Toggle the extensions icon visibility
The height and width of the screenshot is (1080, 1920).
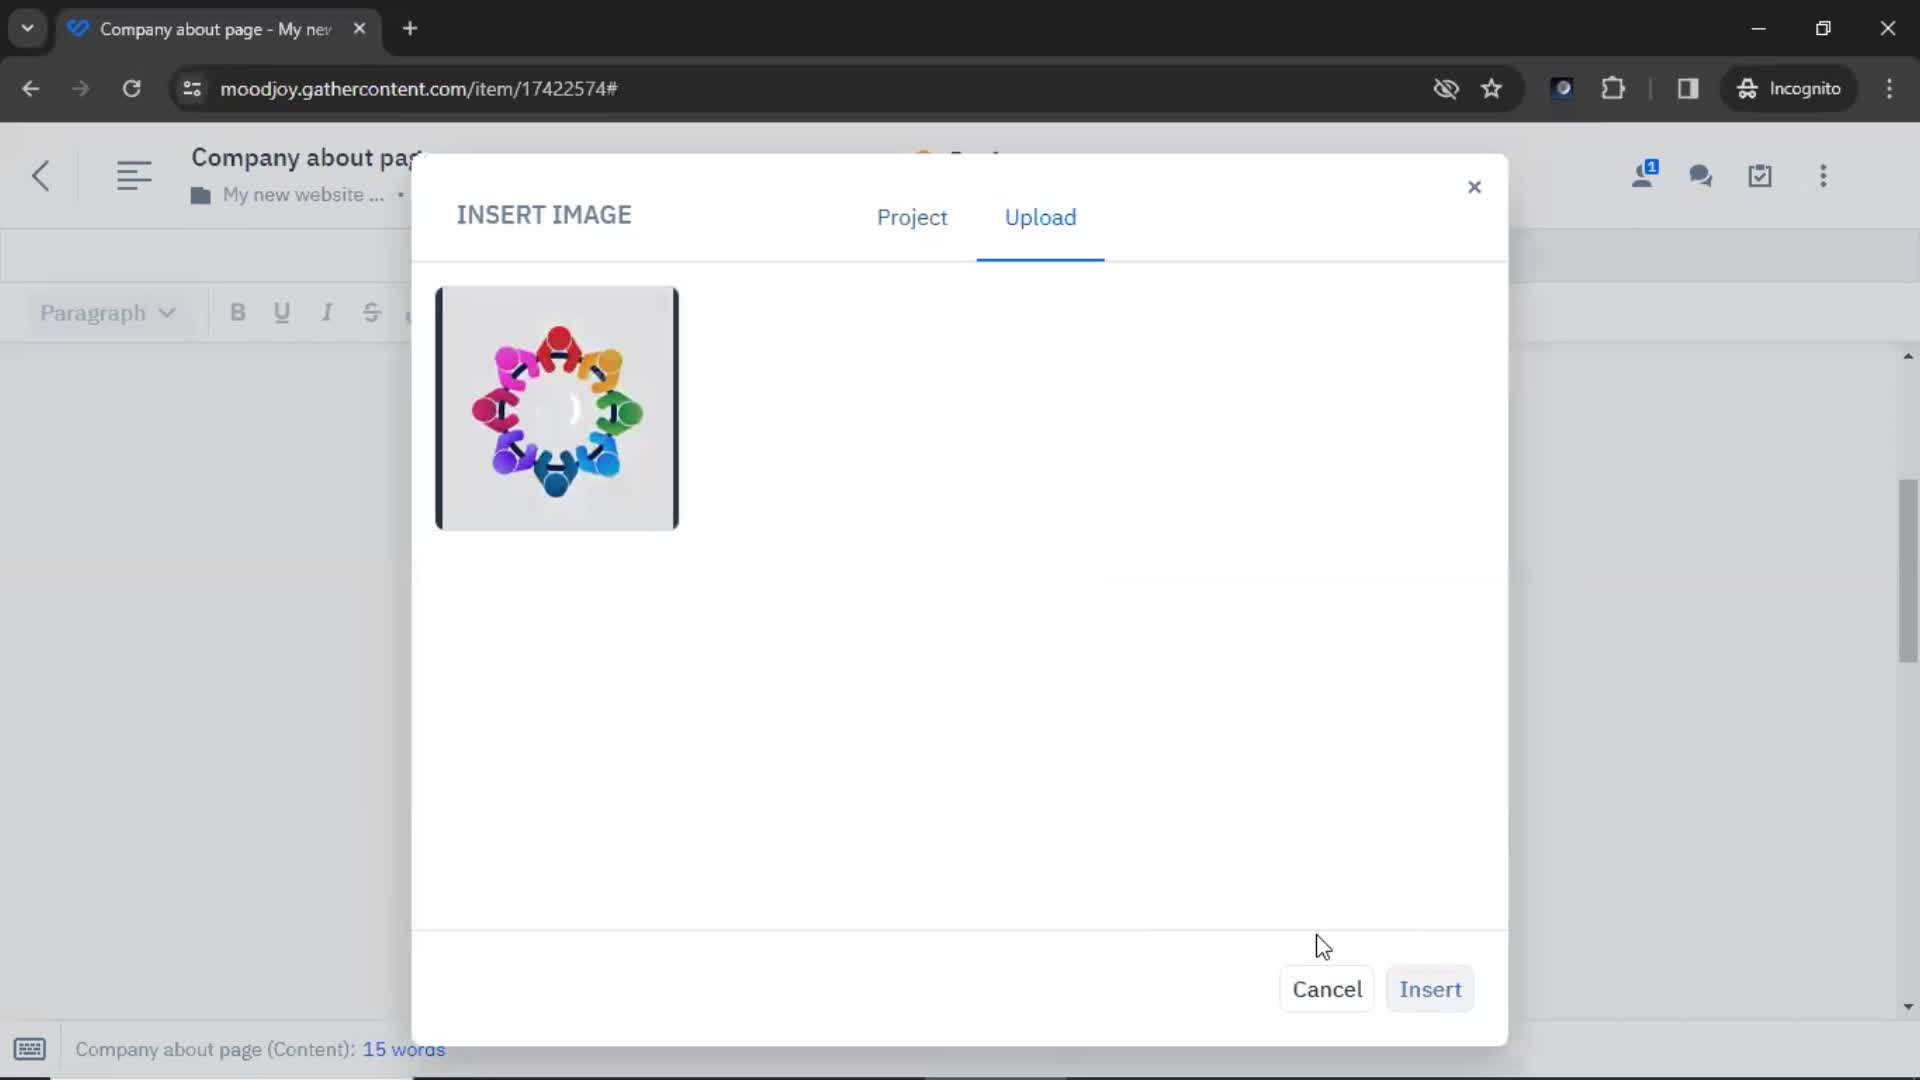(x=1614, y=88)
